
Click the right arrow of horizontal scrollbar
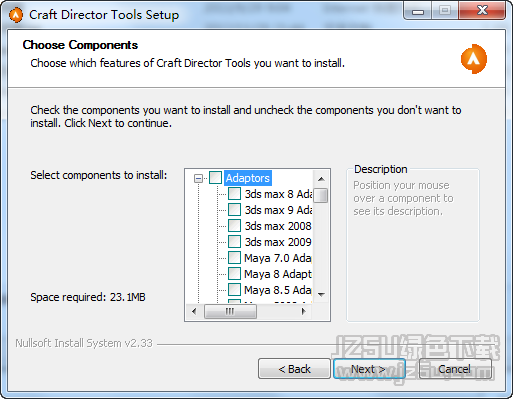pyautogui.click(x=303, y=311)
